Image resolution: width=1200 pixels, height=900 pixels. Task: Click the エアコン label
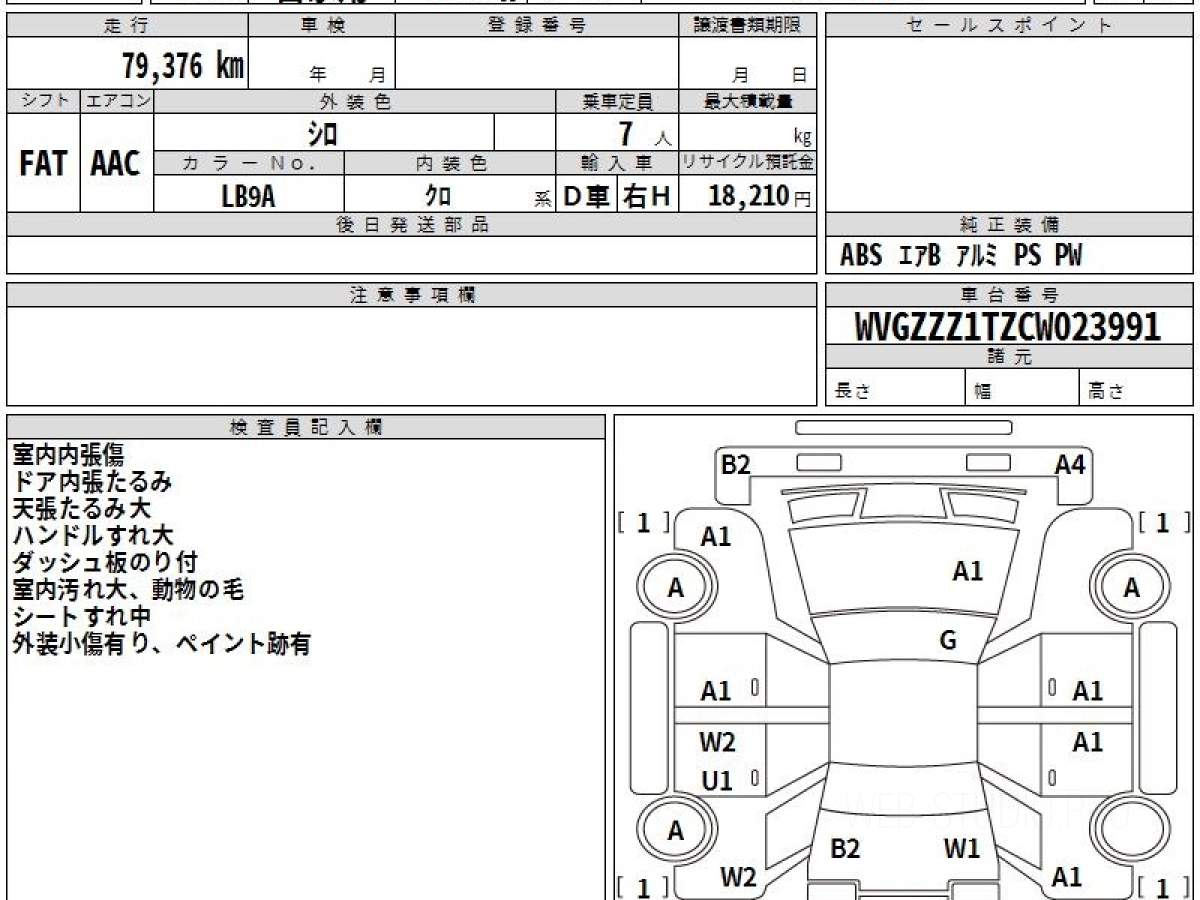(116, 101)
